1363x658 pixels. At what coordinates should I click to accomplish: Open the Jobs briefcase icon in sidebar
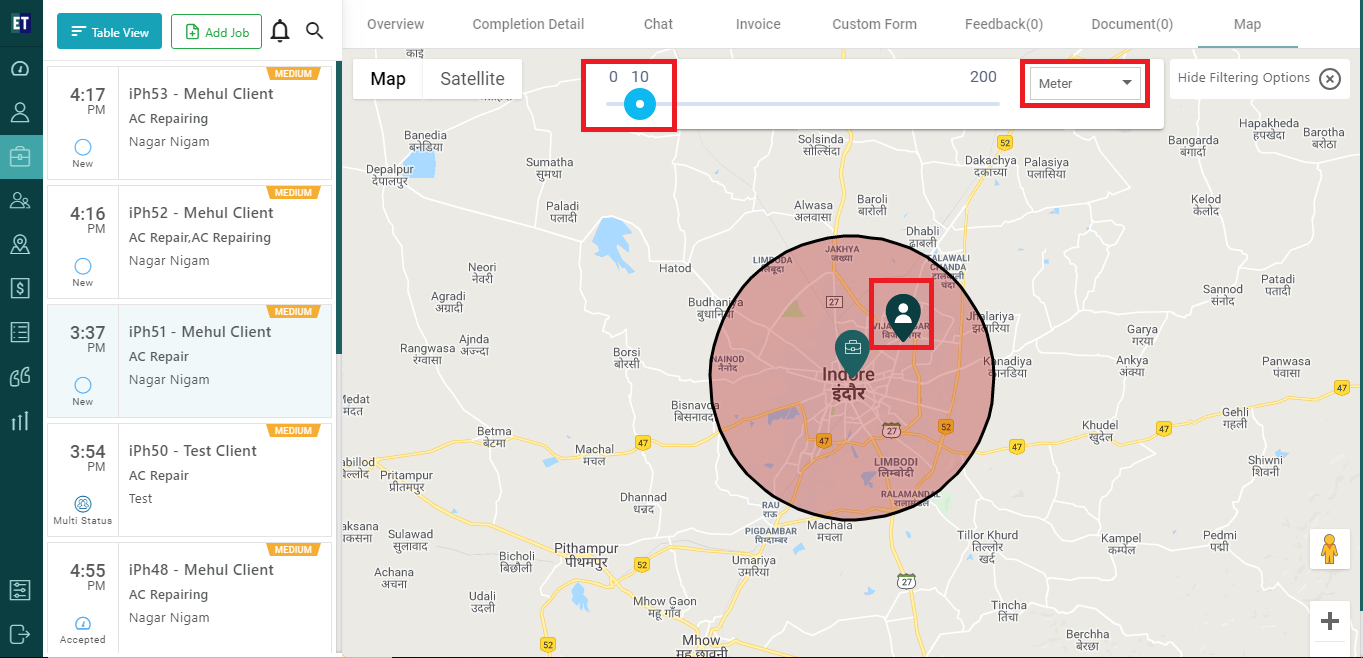[20, 156]
